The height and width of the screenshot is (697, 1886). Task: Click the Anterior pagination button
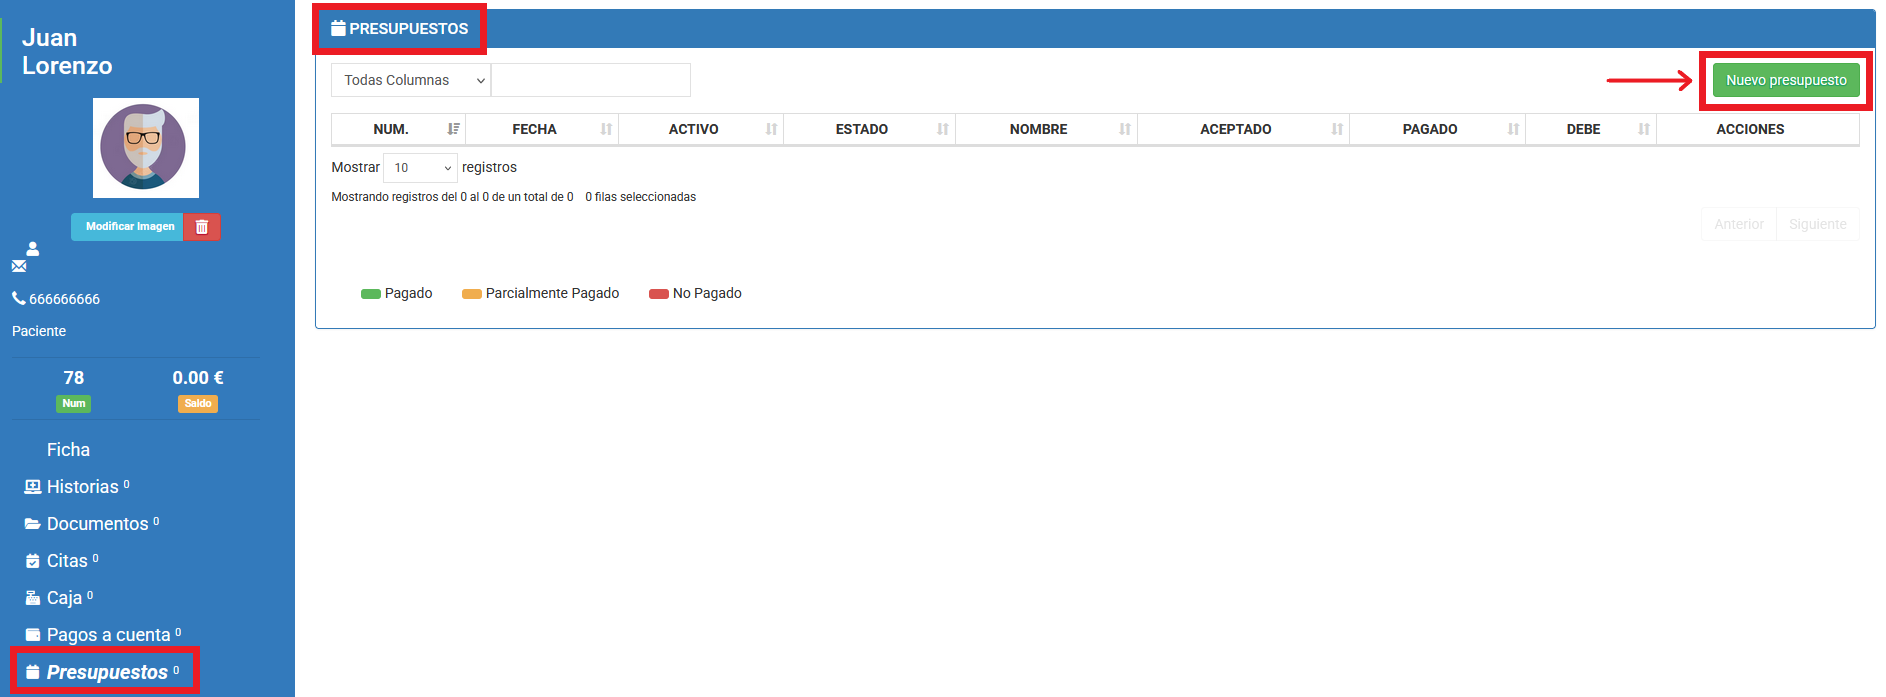coord(1739,224)
